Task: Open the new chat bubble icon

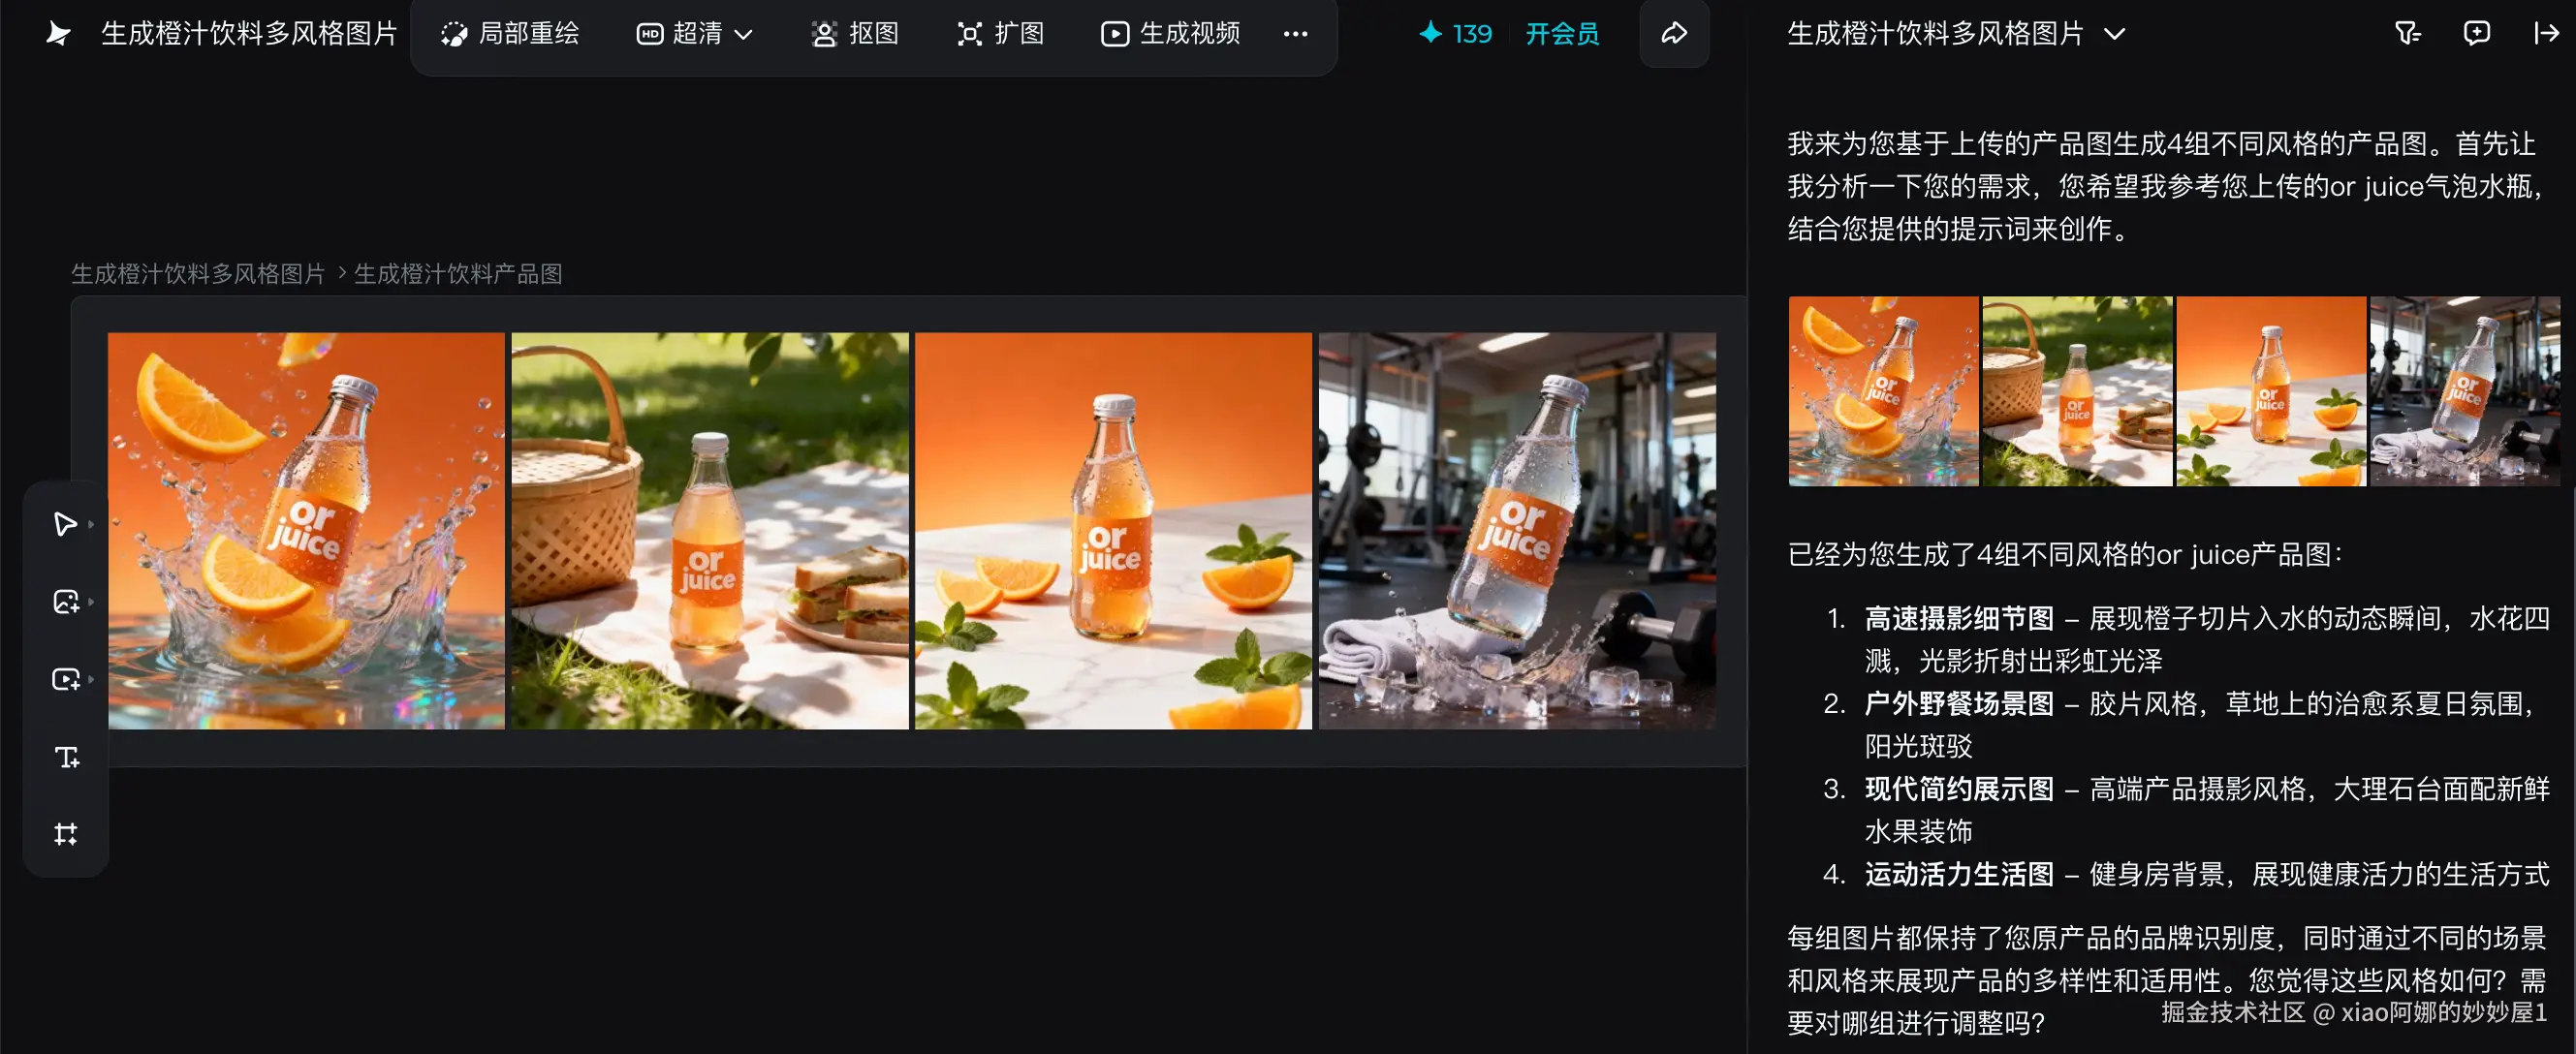Action: (2476, 34)
